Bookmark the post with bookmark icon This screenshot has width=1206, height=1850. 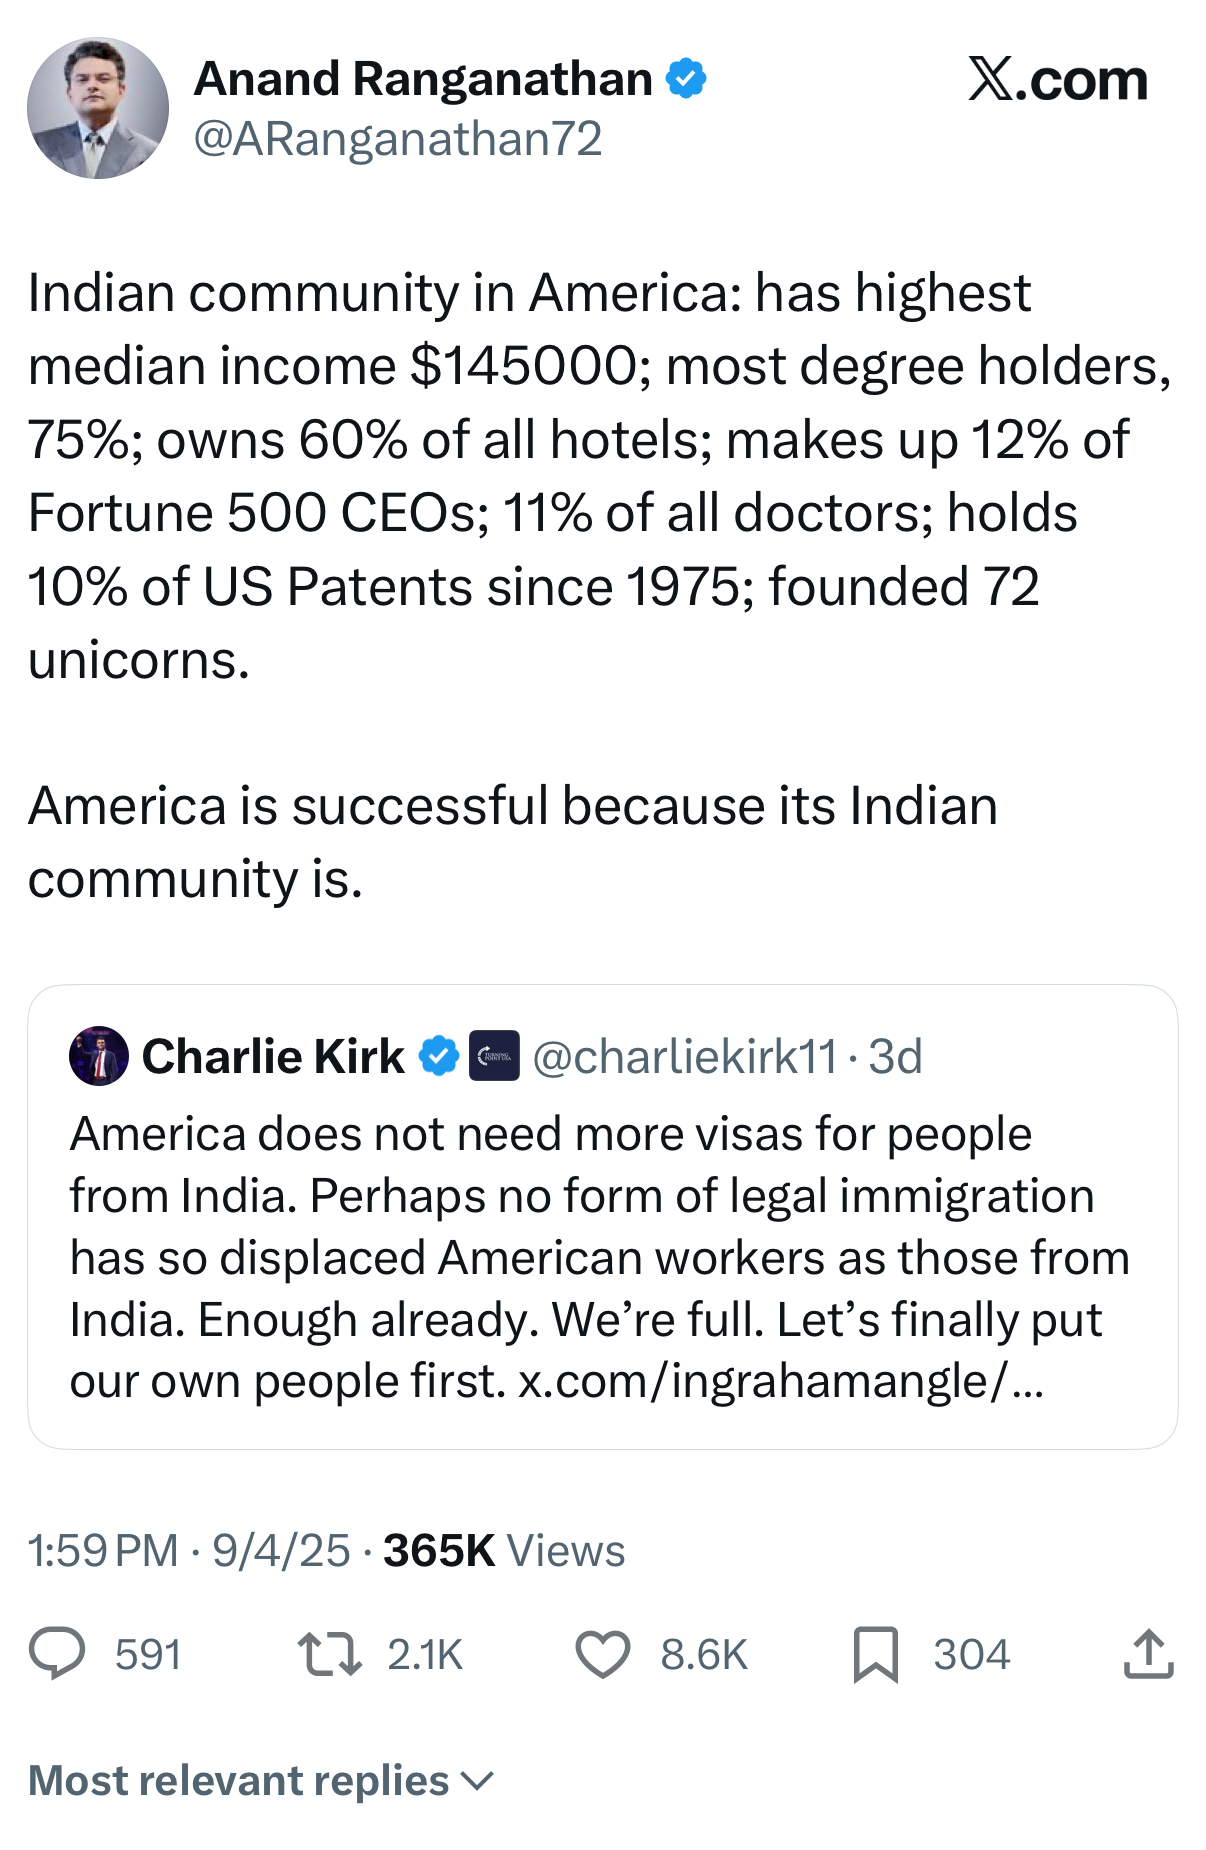875,1654
